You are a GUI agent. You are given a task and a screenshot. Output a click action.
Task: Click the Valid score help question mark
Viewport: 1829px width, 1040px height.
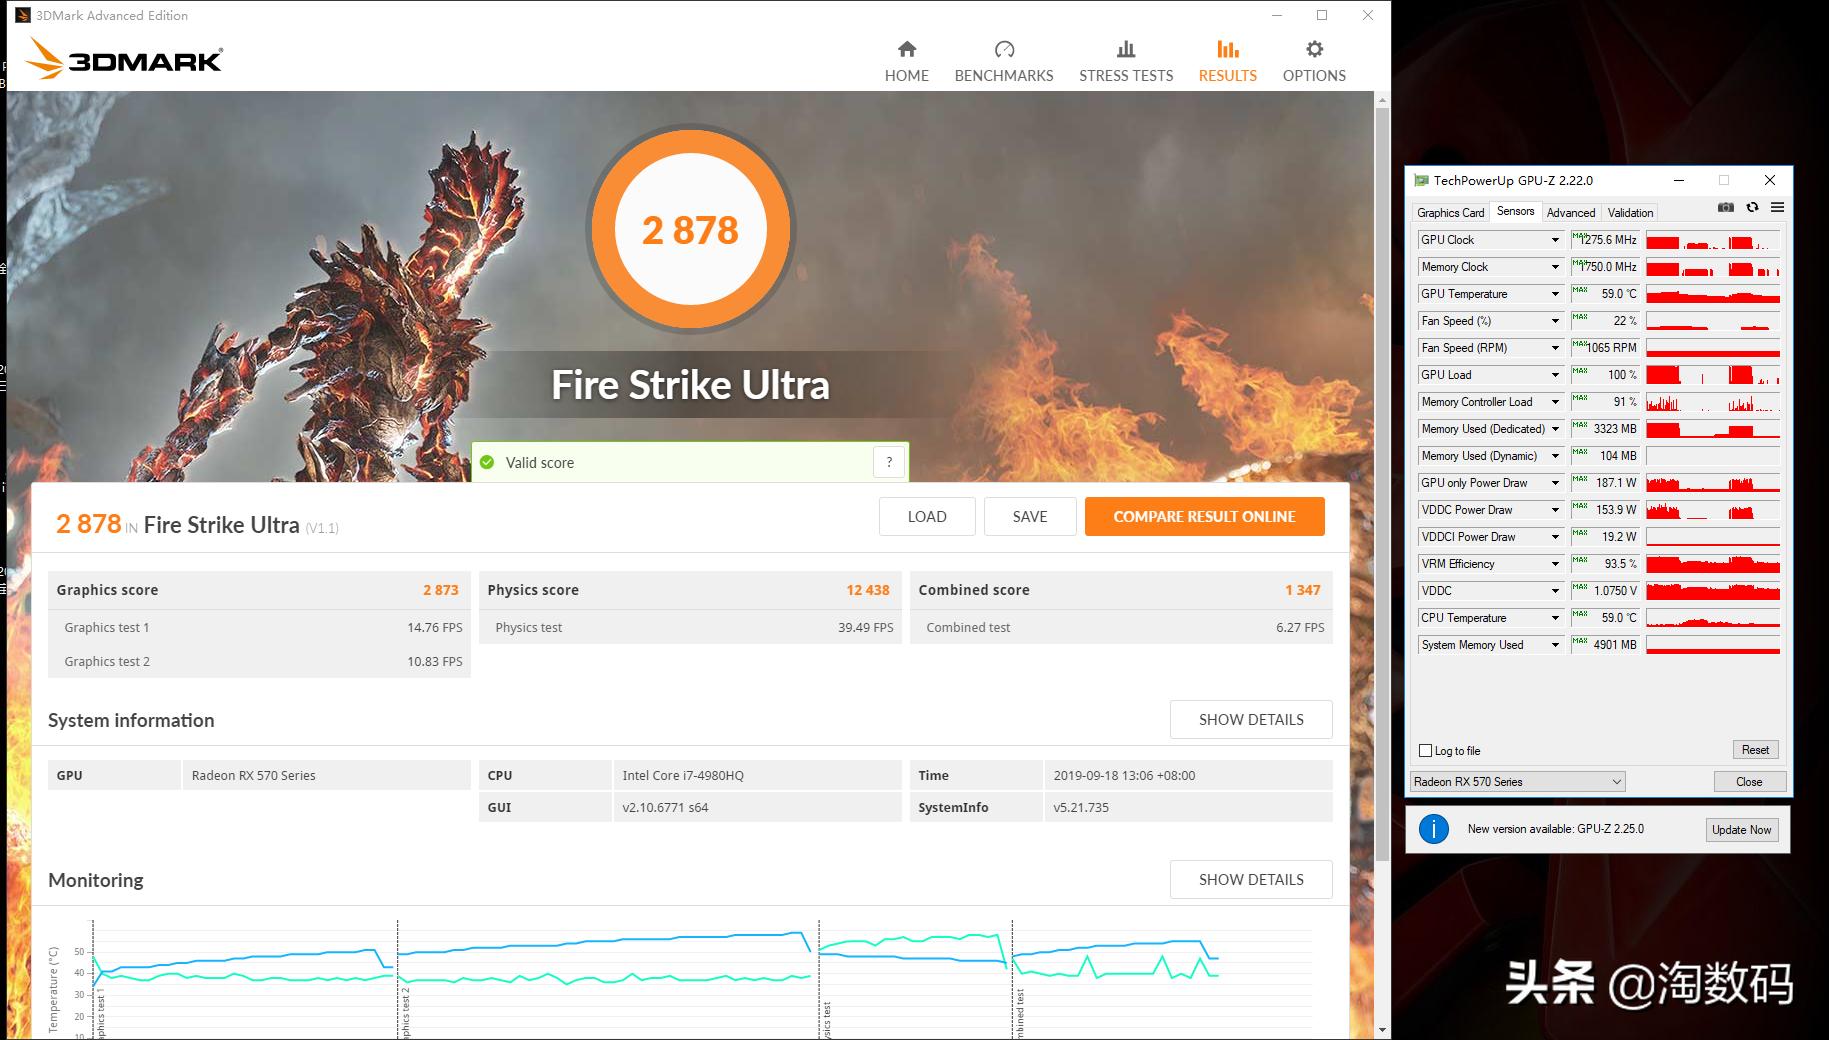tap(889, 462)
